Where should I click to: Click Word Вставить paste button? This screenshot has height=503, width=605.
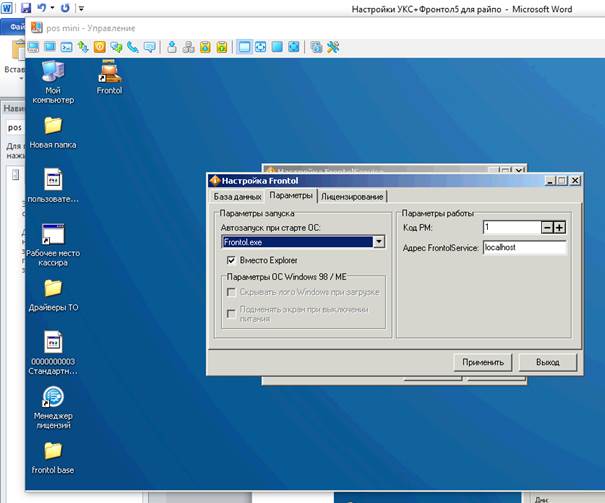click(x=14, y=60)
